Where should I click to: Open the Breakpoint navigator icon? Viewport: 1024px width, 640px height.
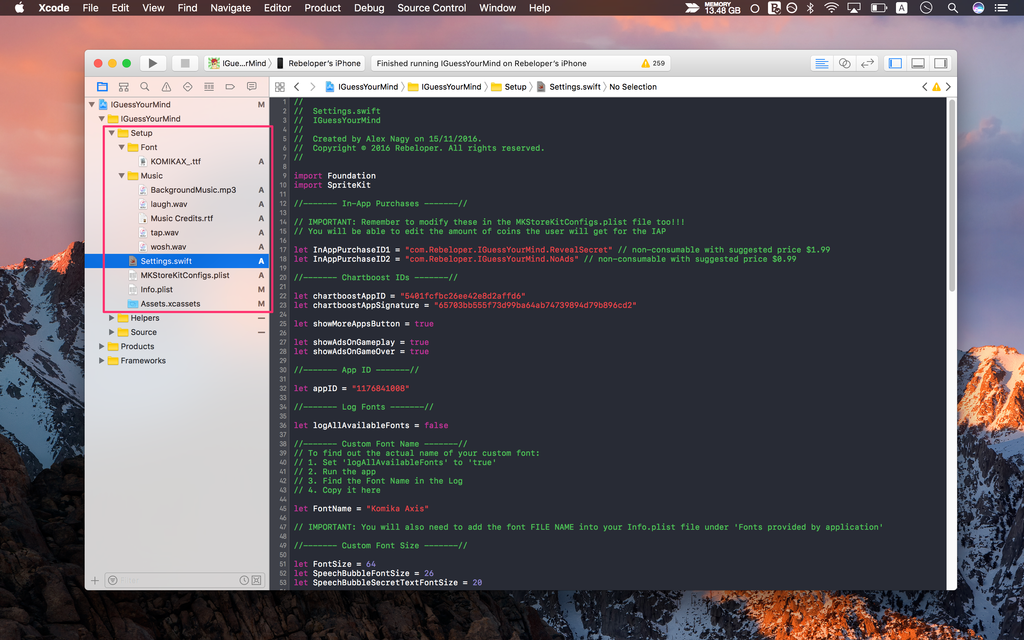230,87
